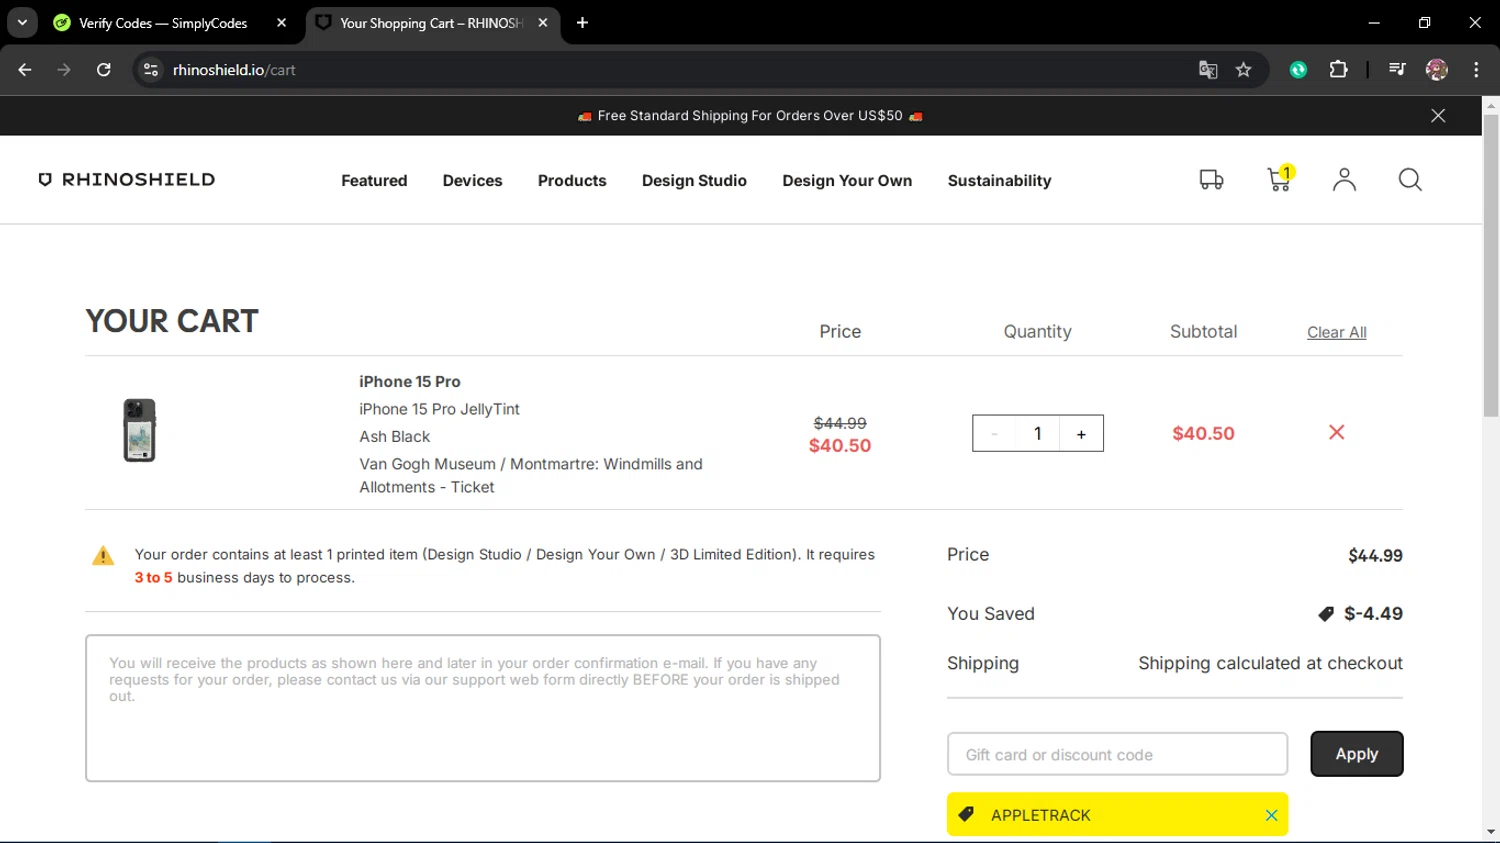Click the red $40.50 subtotal value
This screenshot has width=1500, height=843.
(x=1203, y=434)
